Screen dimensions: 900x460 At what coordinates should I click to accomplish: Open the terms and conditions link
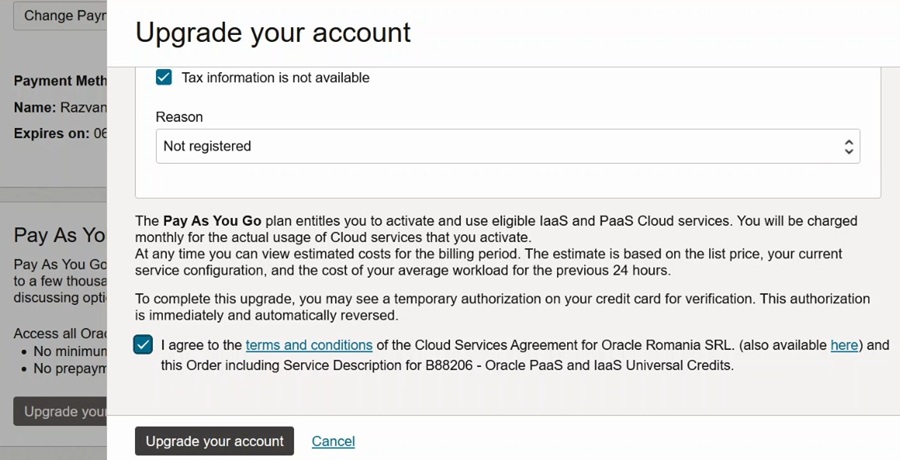pyautogui.click(x=309, y=345)
